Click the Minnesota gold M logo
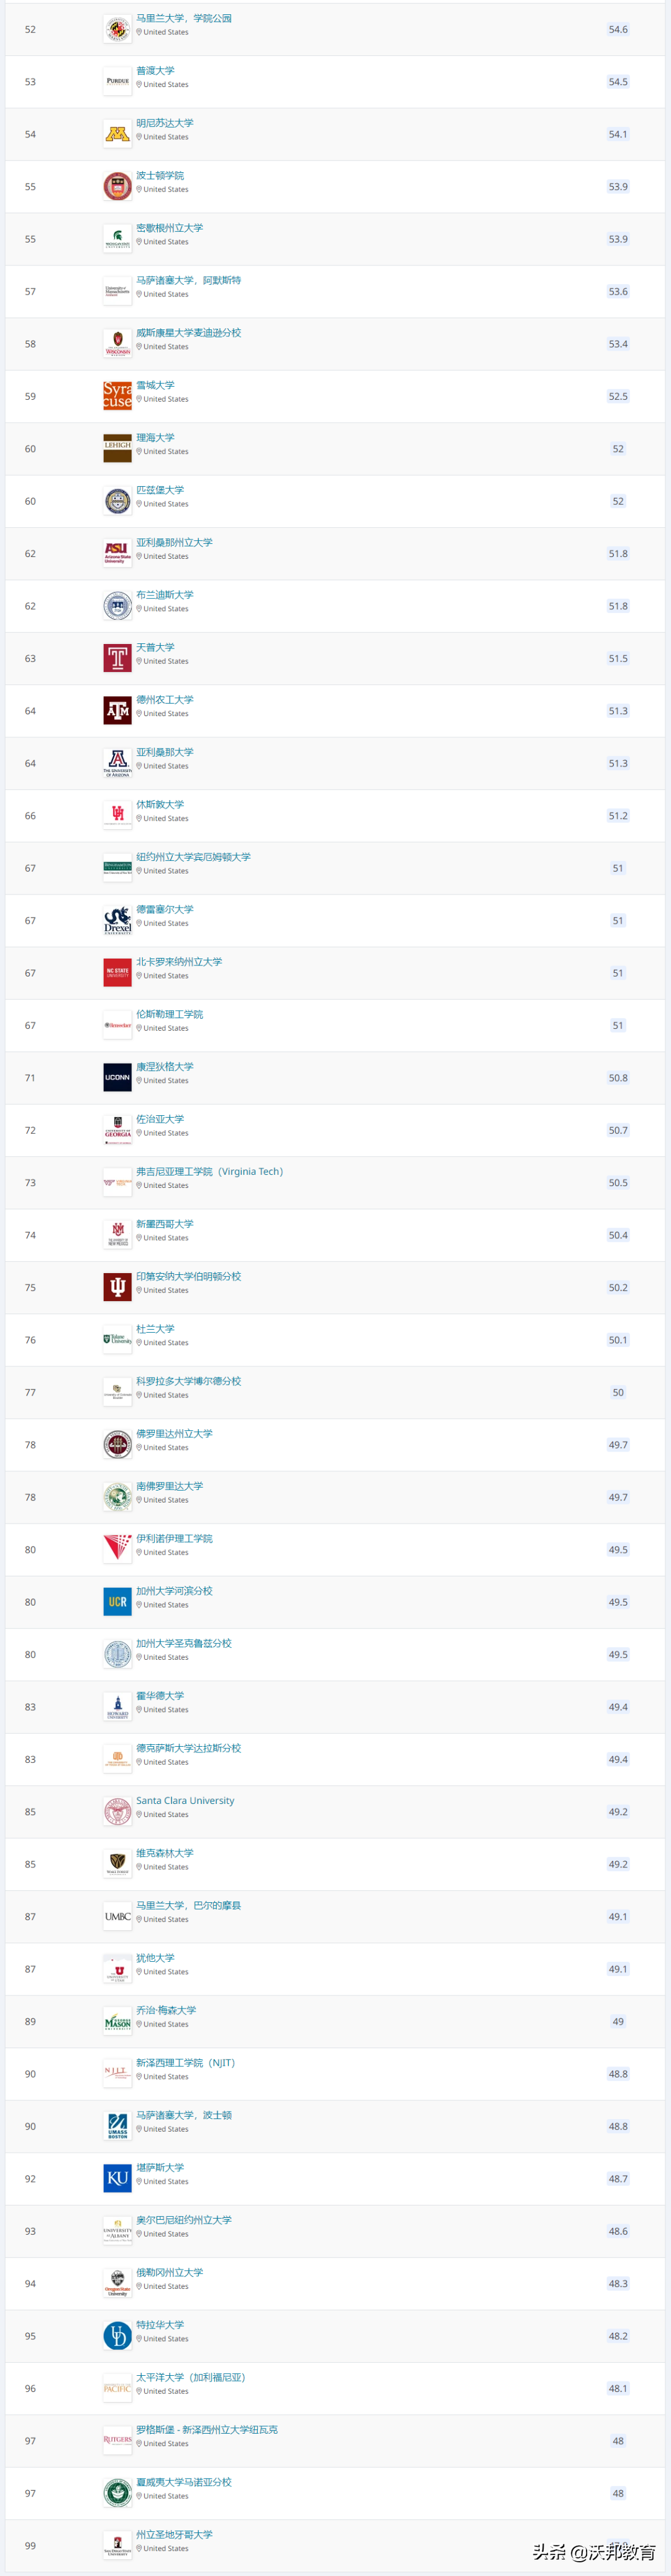Viewport: 671px width, 2576px height. point(117,134)
